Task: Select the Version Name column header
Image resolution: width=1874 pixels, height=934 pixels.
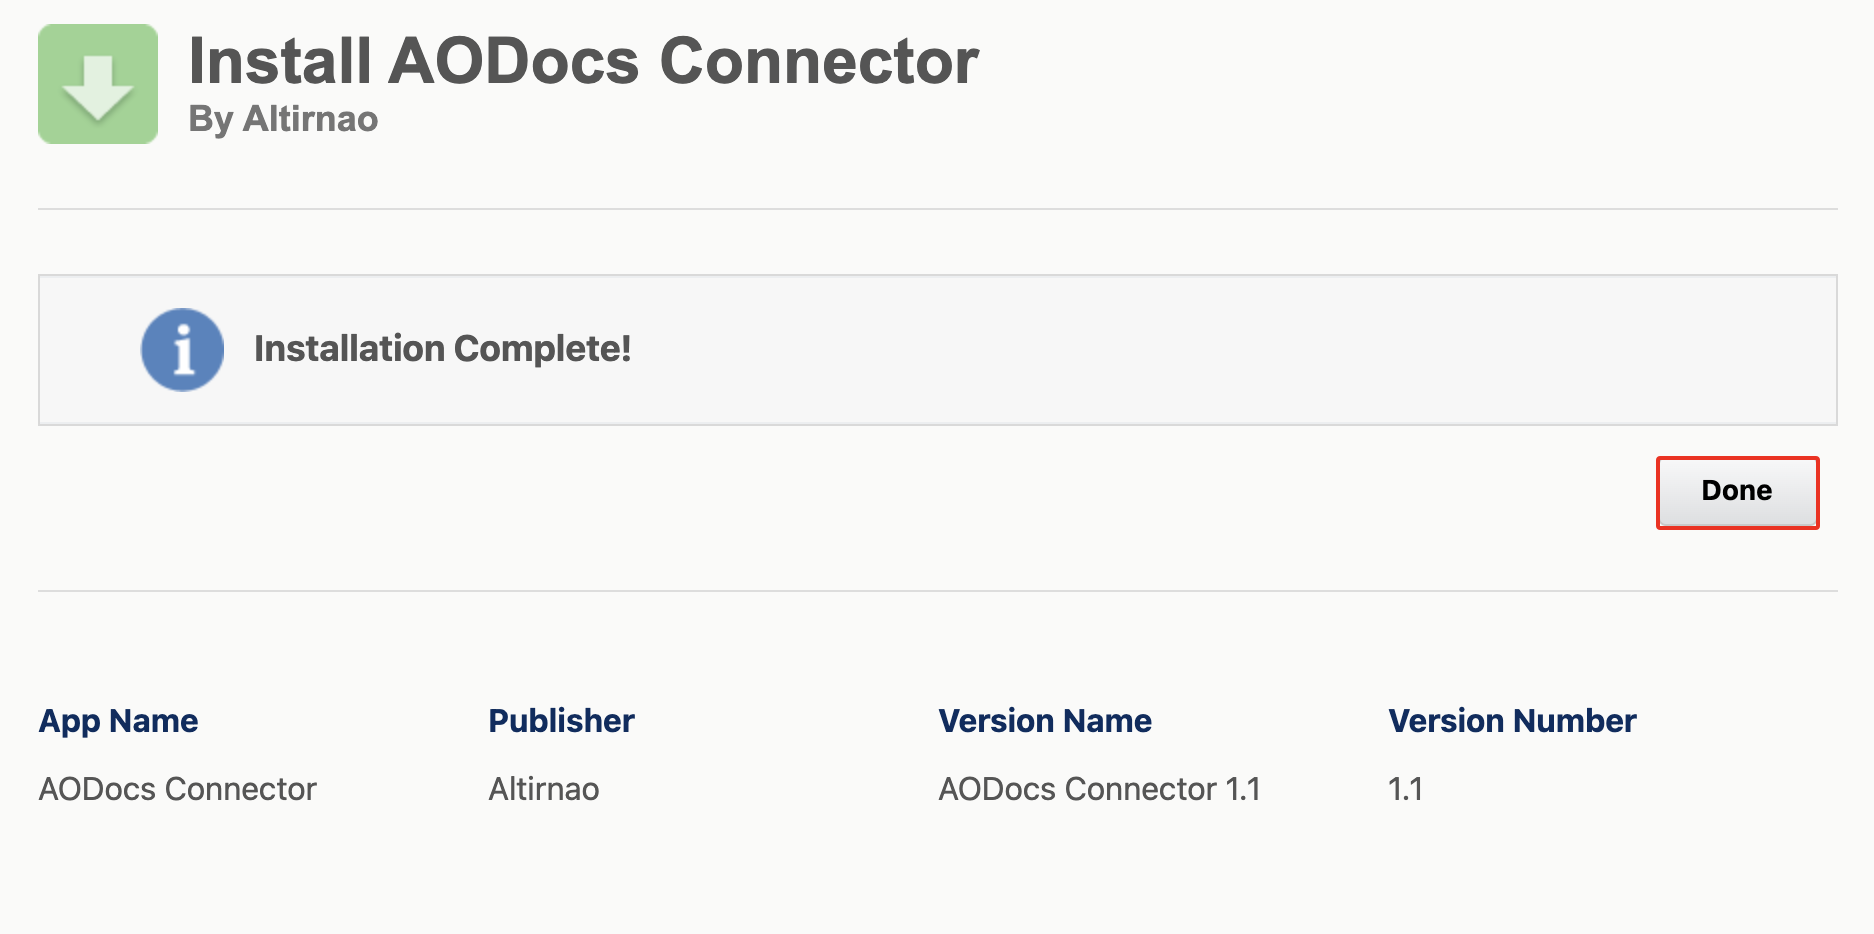Action: pos(1044,721)
